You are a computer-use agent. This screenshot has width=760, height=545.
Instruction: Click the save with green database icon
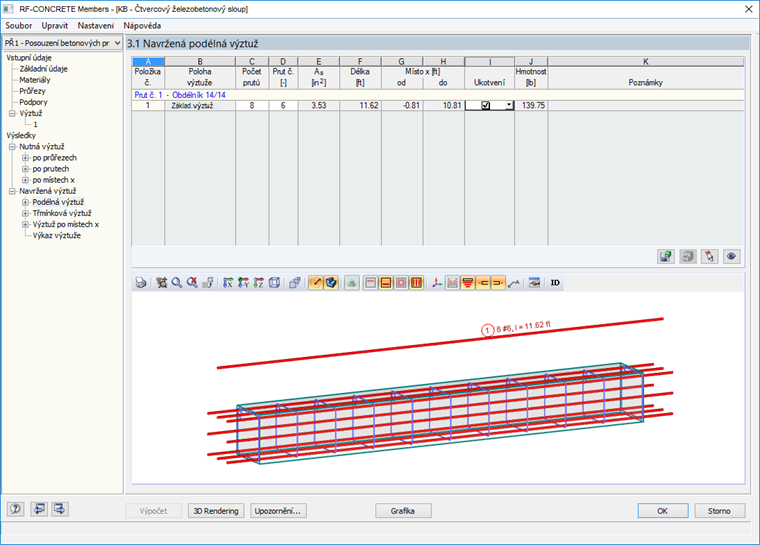tap(666, 256)
